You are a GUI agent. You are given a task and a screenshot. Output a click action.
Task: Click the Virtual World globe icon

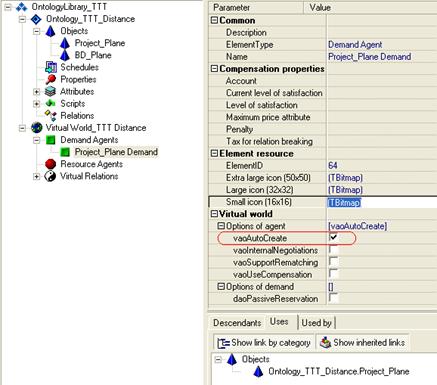[36, 128]
